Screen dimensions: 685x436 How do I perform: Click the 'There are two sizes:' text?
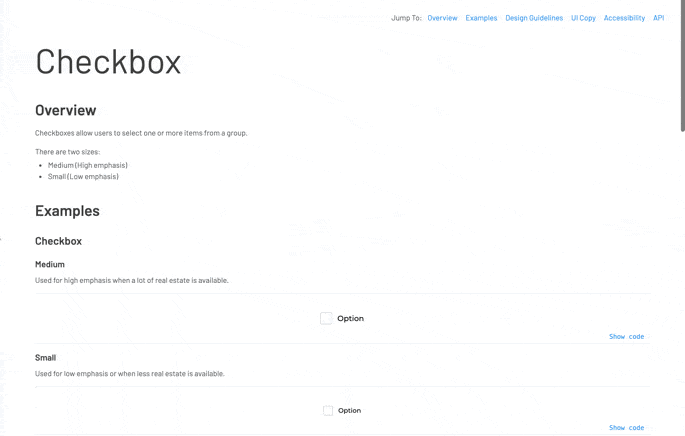click(67, 152)
